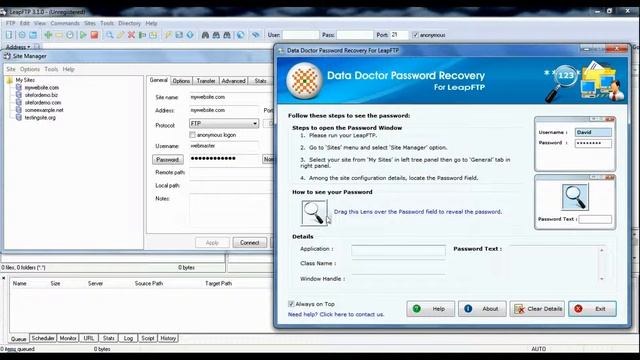Click the Apply button
640x360 pixels.
tap(212, 242)
